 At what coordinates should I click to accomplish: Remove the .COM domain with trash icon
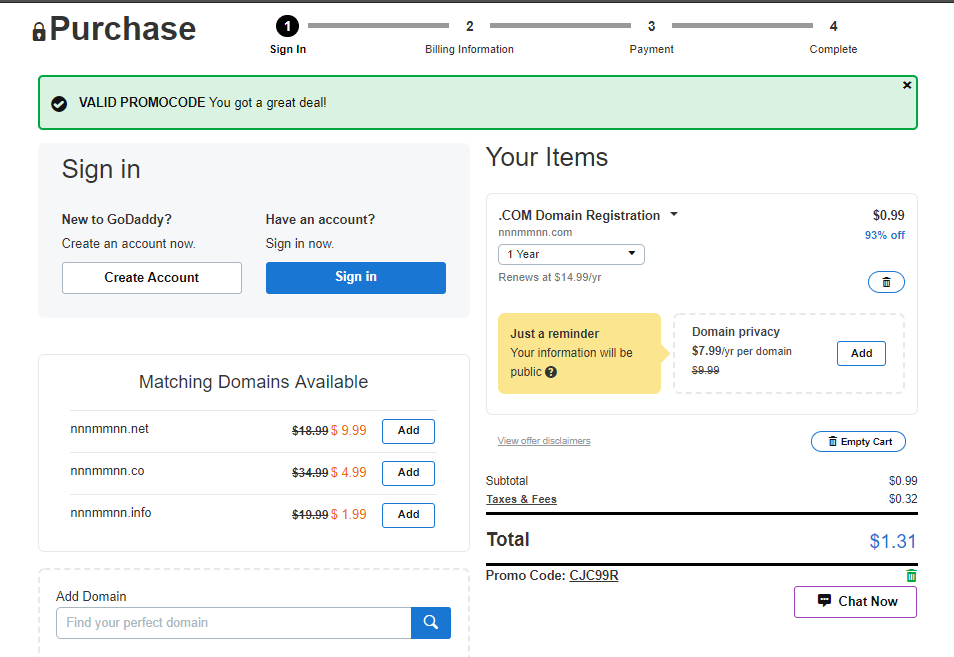point(886,282)
